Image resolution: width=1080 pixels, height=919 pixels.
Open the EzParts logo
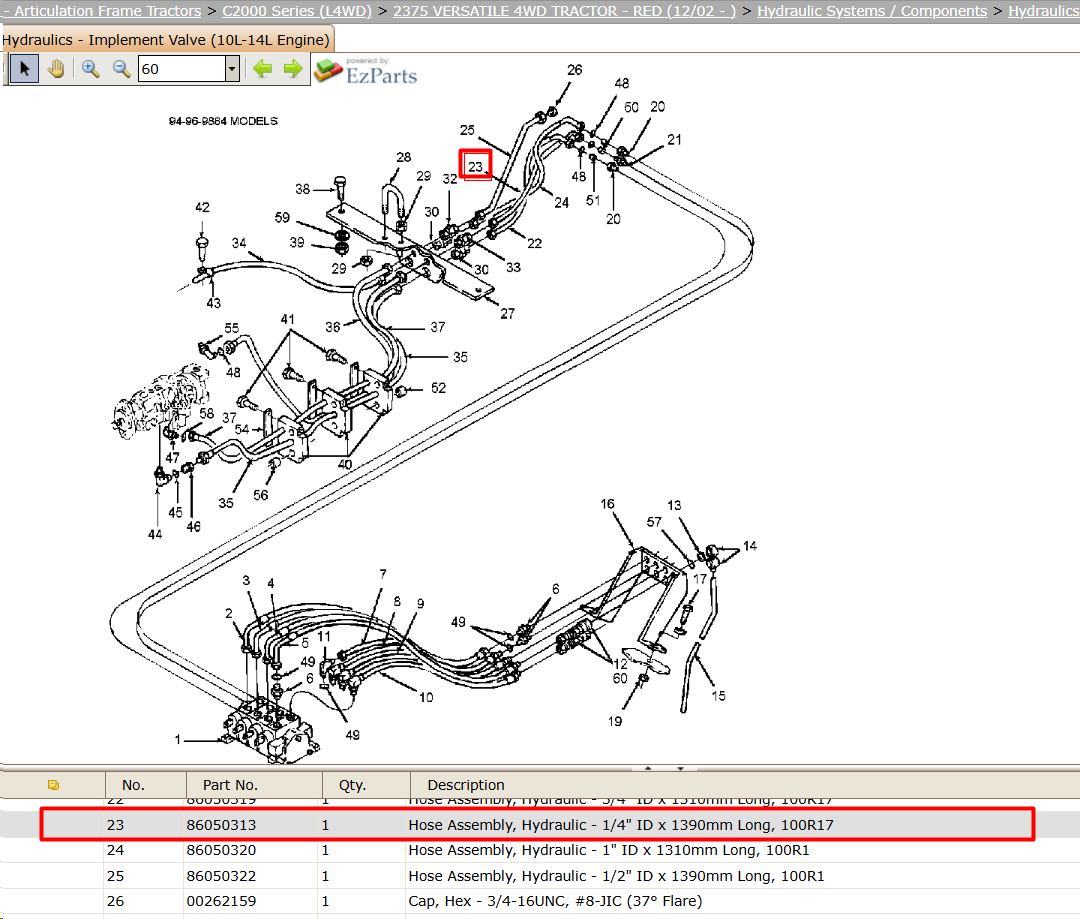coord(366,71)
